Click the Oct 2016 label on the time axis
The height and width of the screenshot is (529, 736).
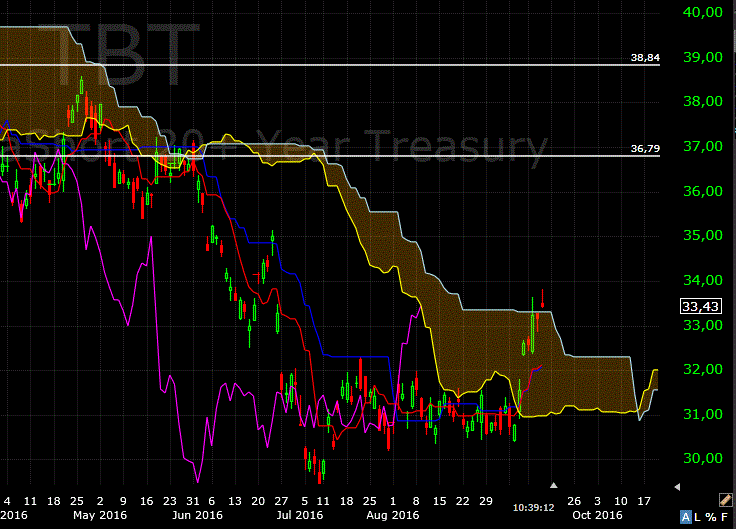pyautogui.click(x=594, y=515)
